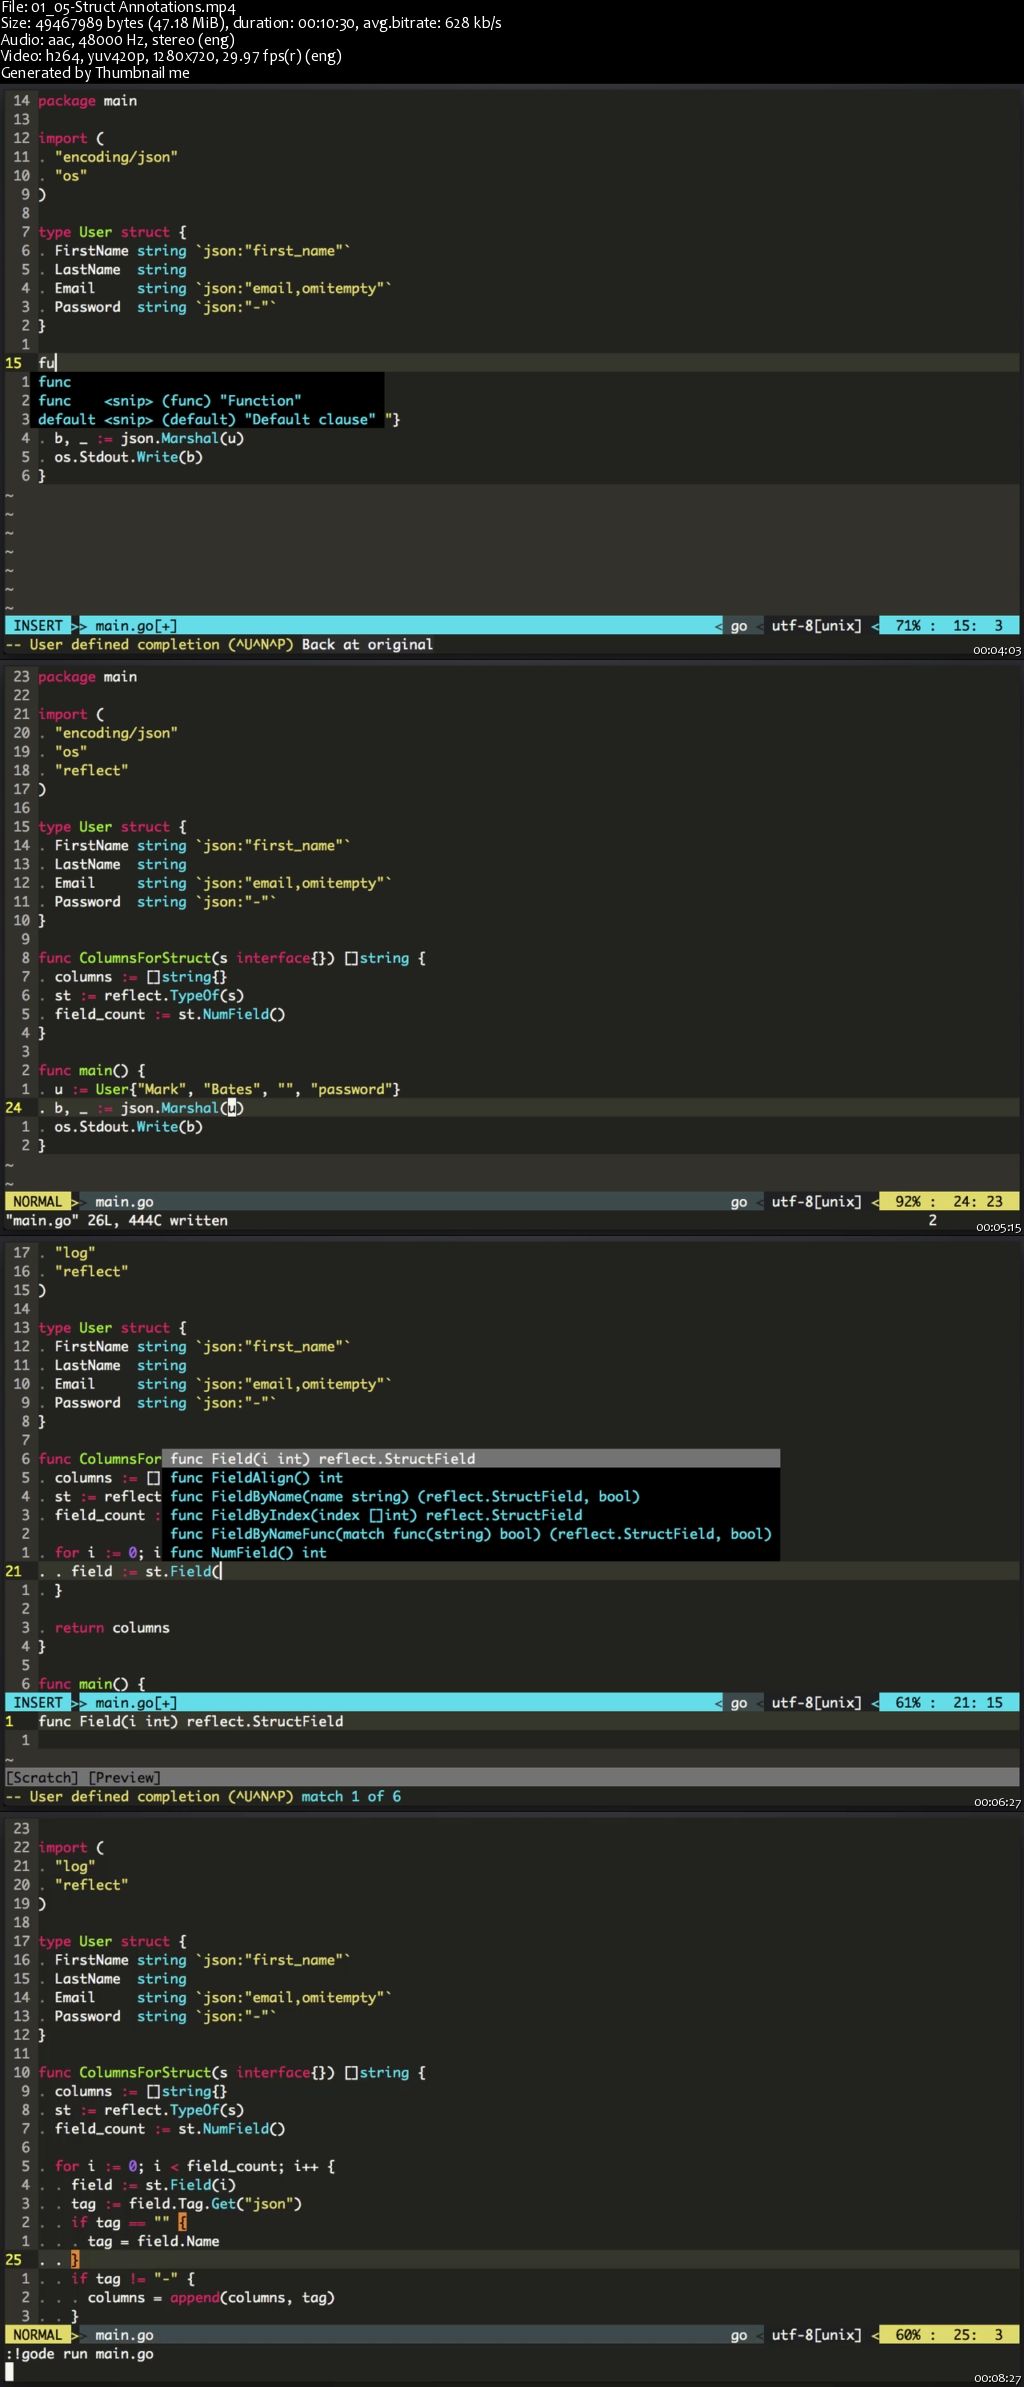Viewport: 1024px width, 2387px height.
Task: Click 'match 1 of 6' completion status message
Action: (351, 1797)
